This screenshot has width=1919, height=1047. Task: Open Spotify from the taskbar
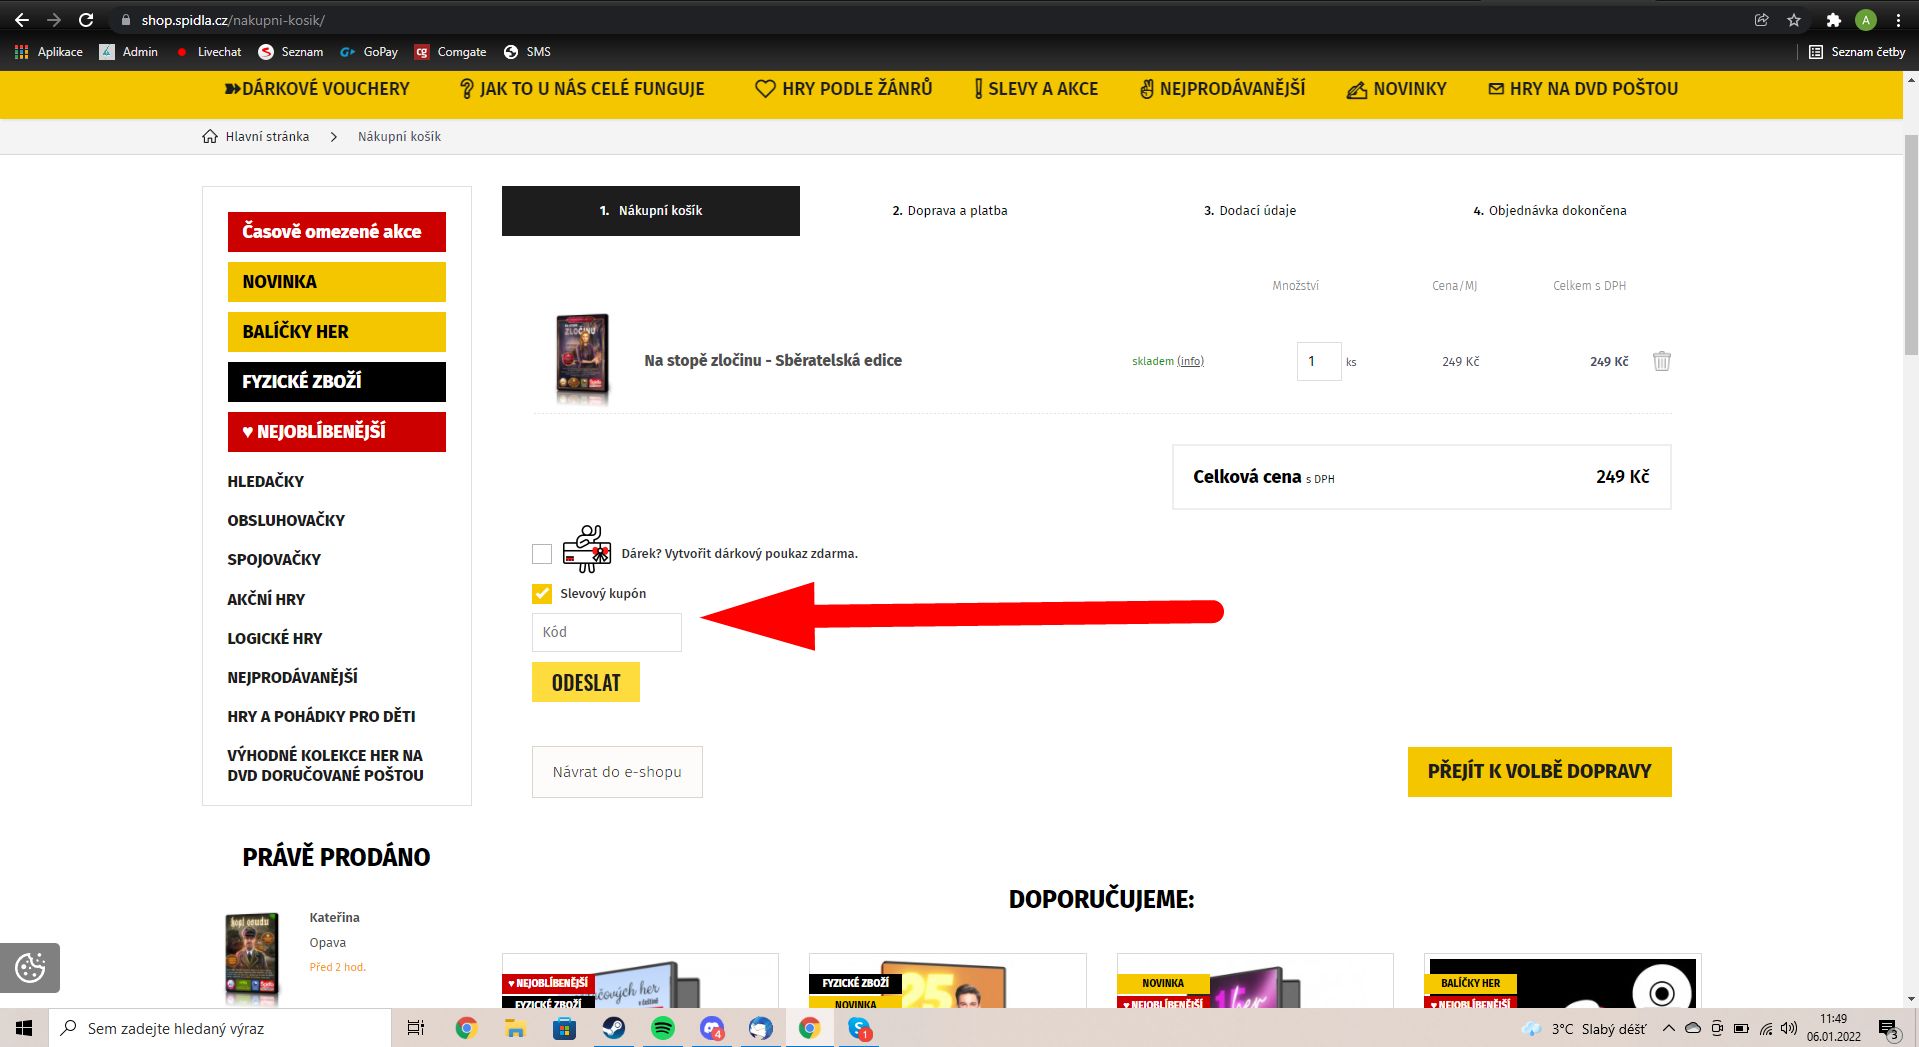pos(662,1028)
